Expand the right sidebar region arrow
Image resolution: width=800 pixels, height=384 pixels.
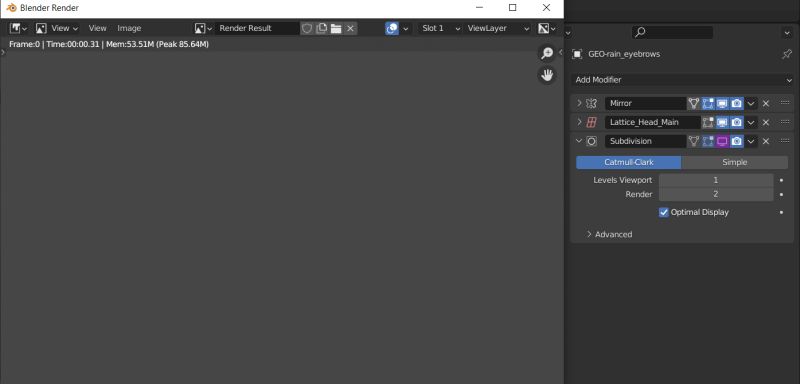pyautogui.click(x=561, y=52)
